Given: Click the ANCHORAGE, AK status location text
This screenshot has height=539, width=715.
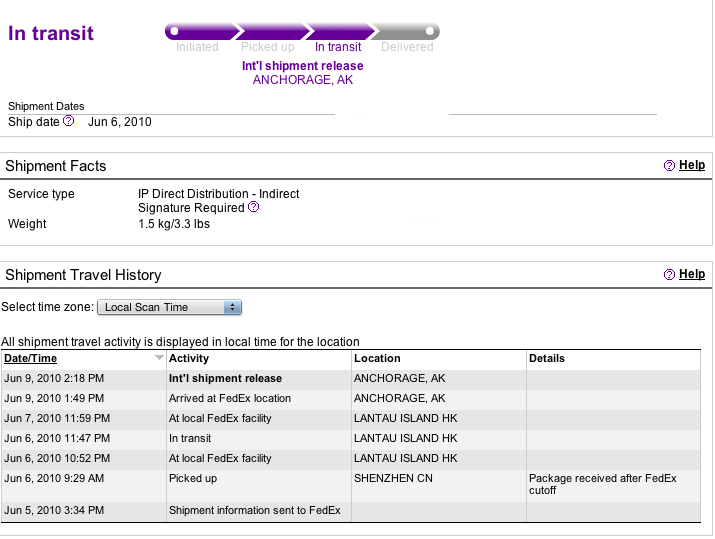Looking at the screenshot, I should (x=303, y=80).
